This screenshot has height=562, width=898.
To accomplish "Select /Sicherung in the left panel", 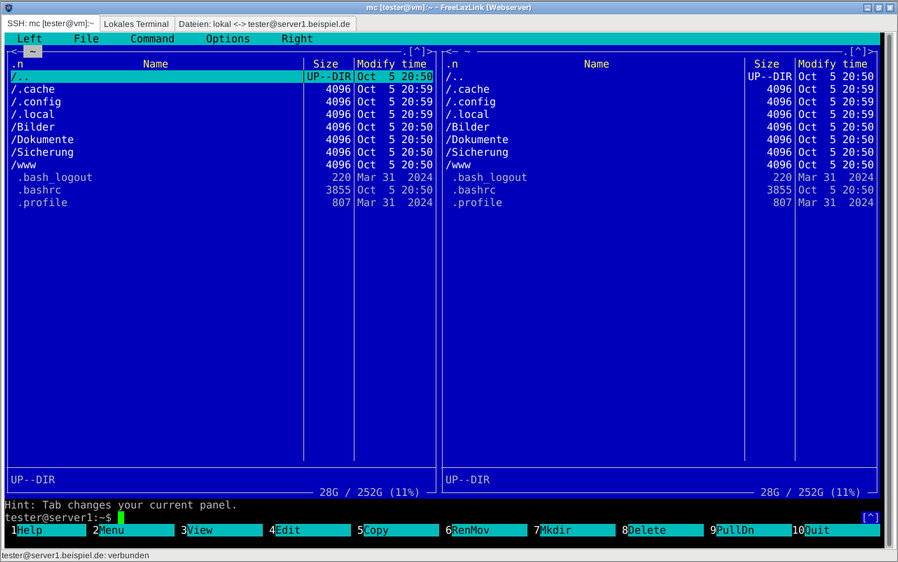I will click(222, 152).
